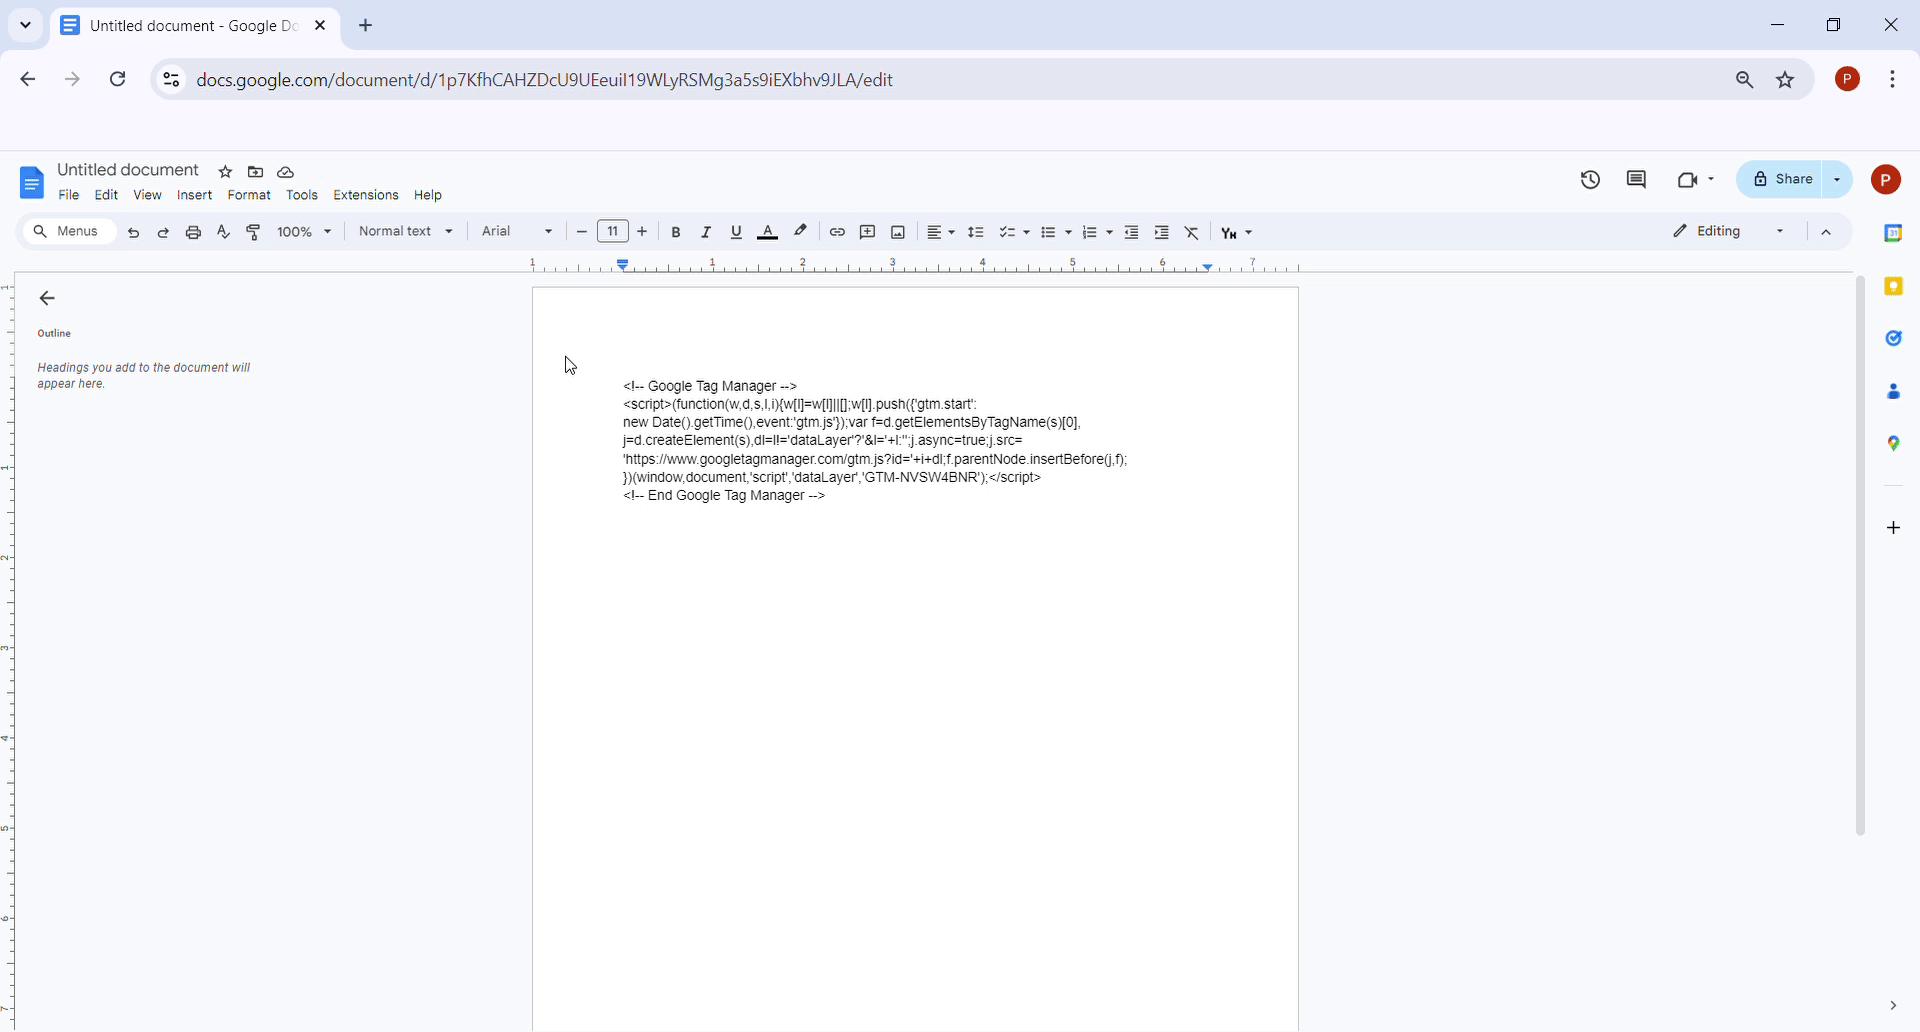Click the Share button

point(1782,180)
